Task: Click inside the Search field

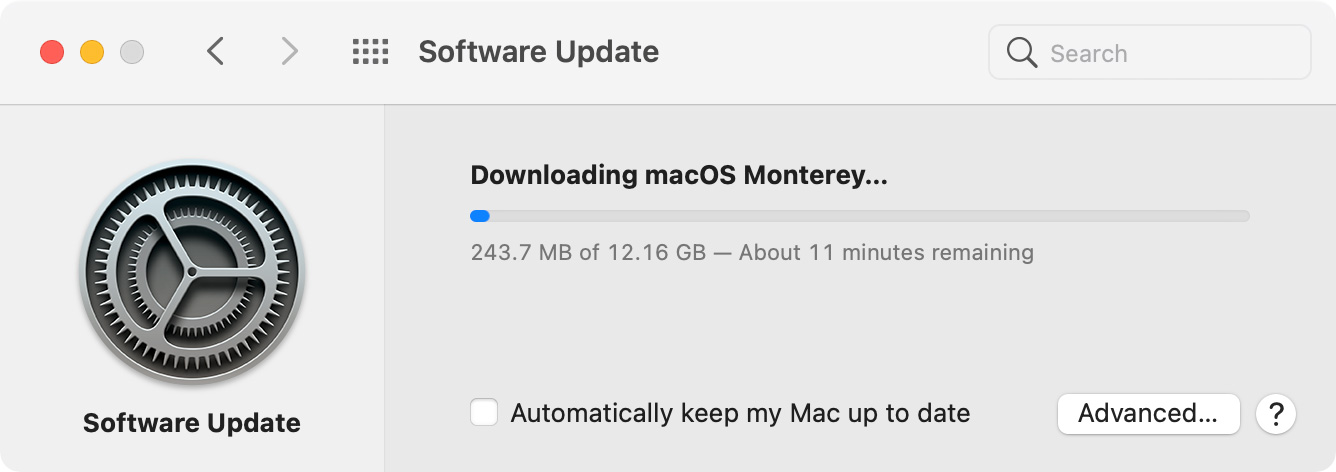Action: click(1150, 53)
